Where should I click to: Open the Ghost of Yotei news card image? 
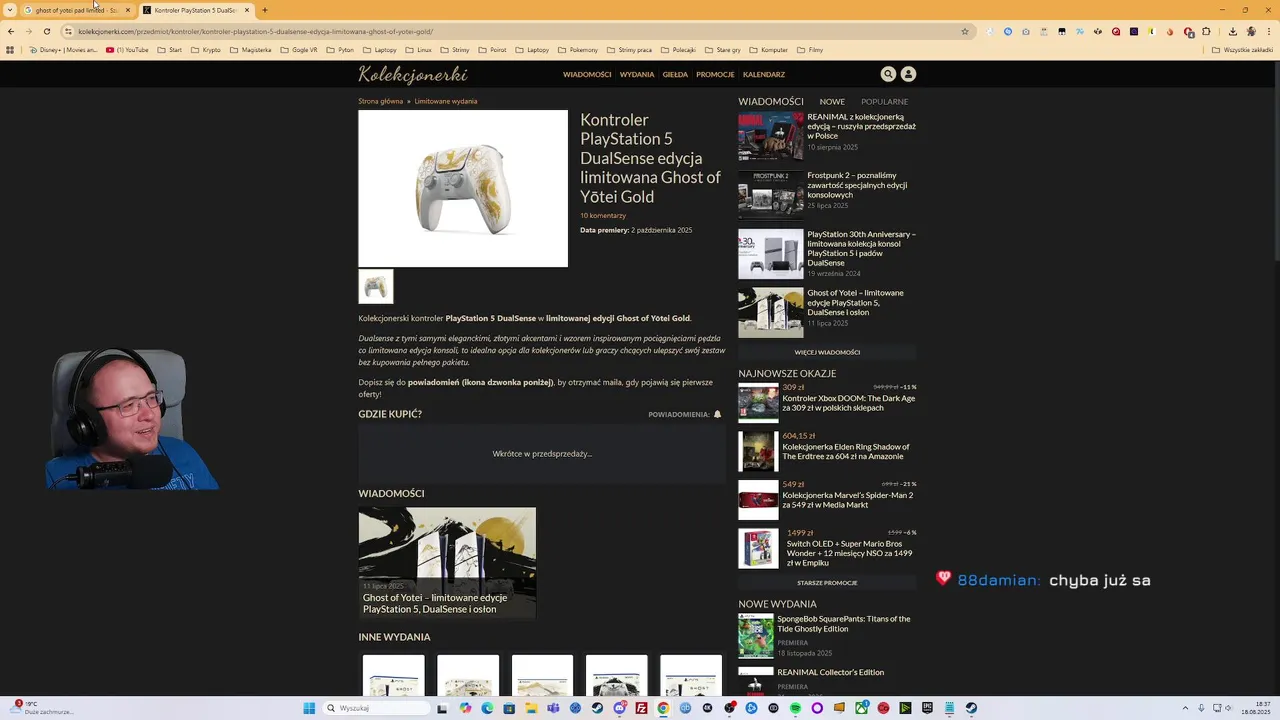(447, 563)
